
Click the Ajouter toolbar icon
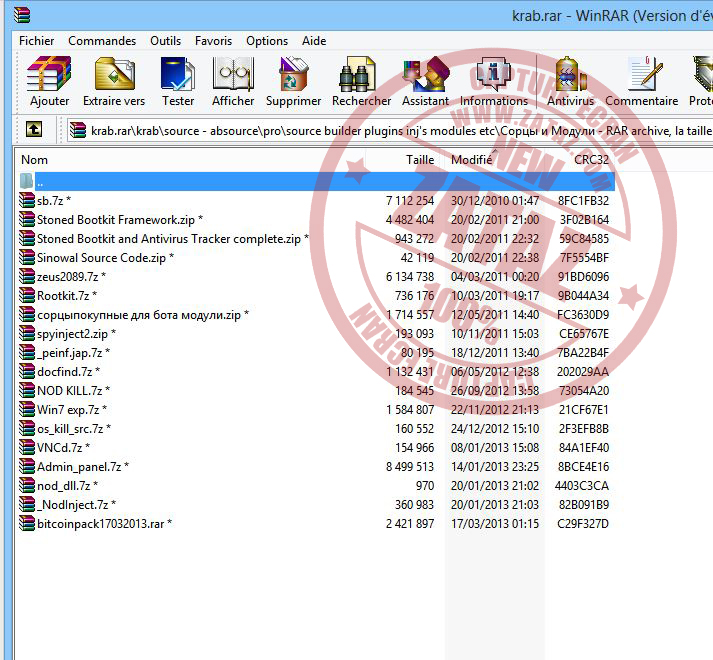(49, 74)
